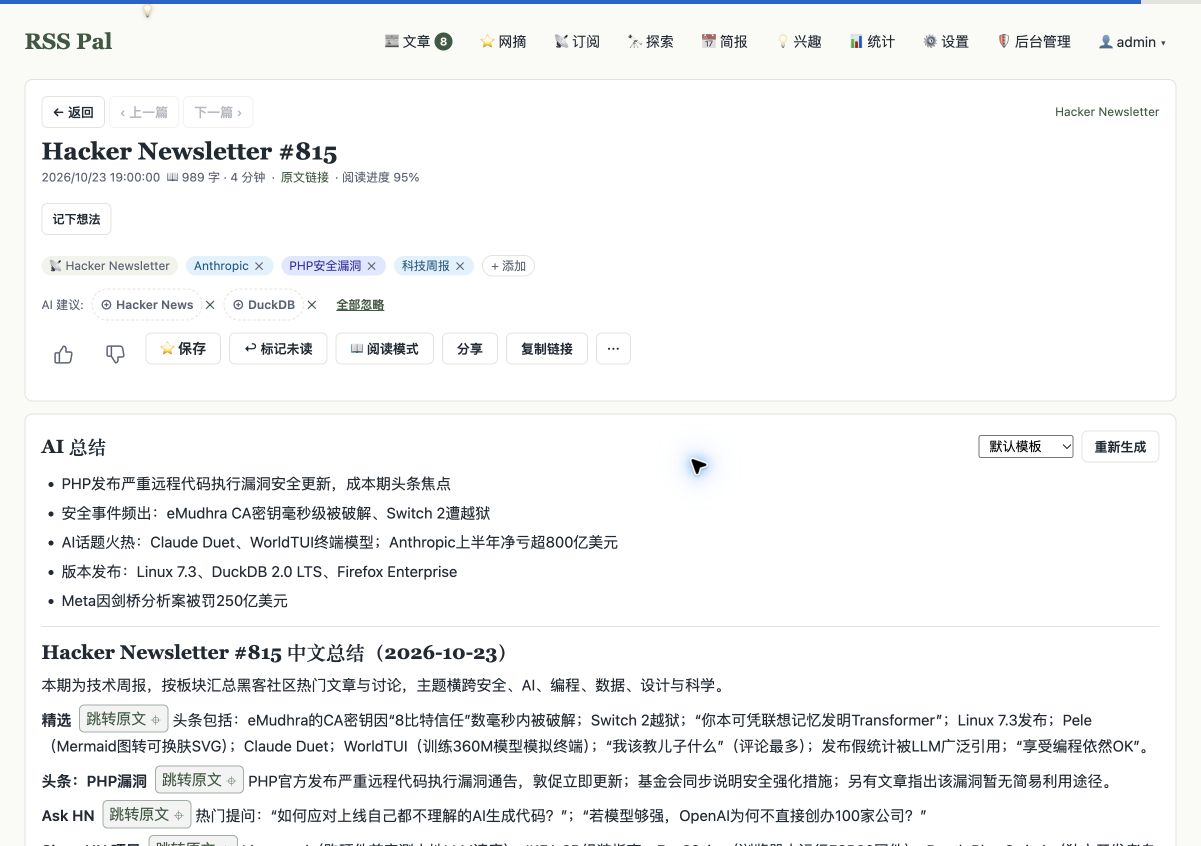Click the 分享 share button
The image size is (1201, 846).
[470, 349]
